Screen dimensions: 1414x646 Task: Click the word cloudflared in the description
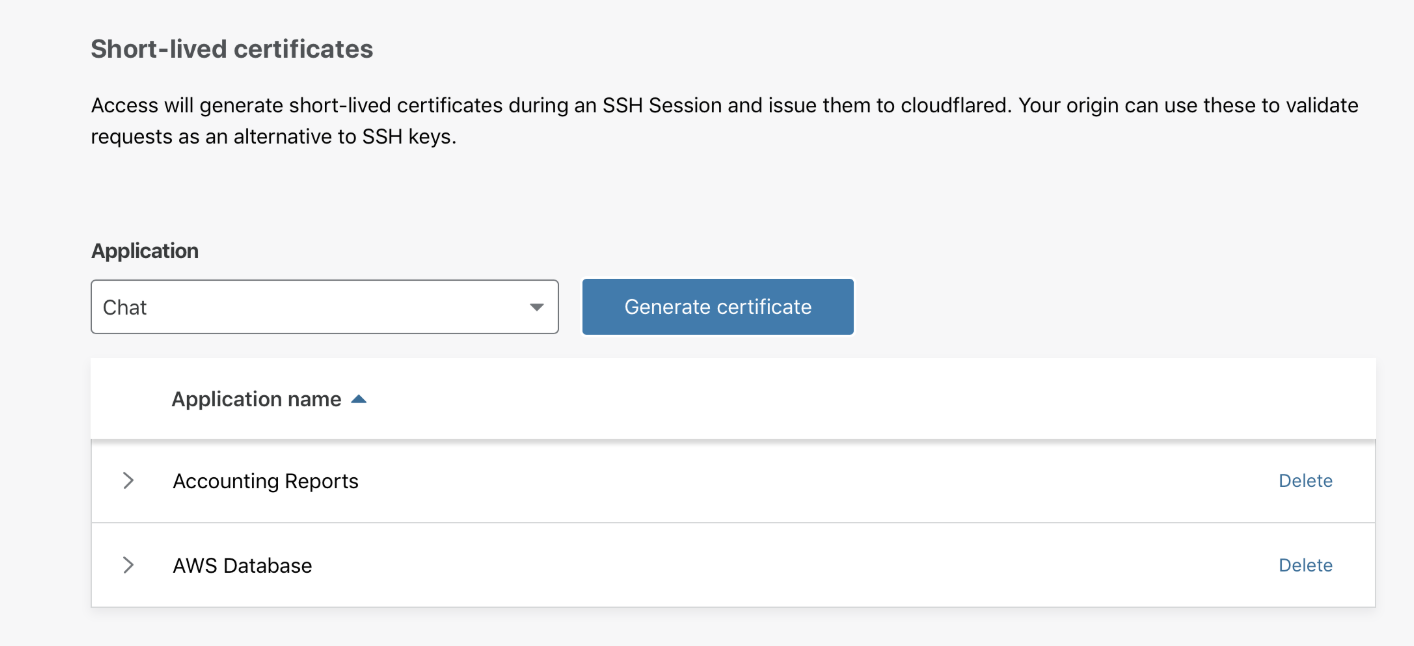(950, 105)
